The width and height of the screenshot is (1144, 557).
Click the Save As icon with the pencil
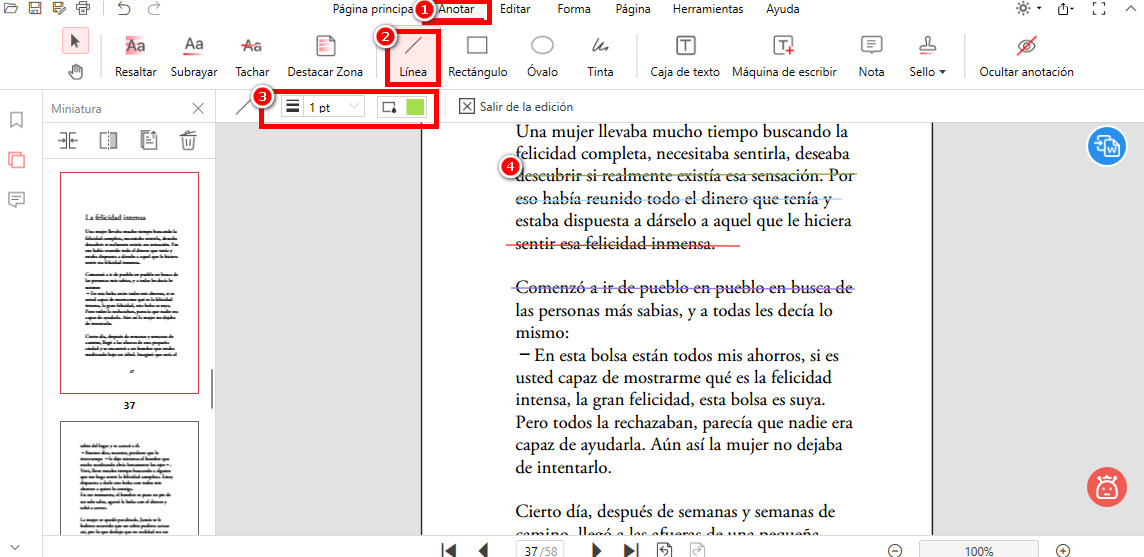pos(60,9)
